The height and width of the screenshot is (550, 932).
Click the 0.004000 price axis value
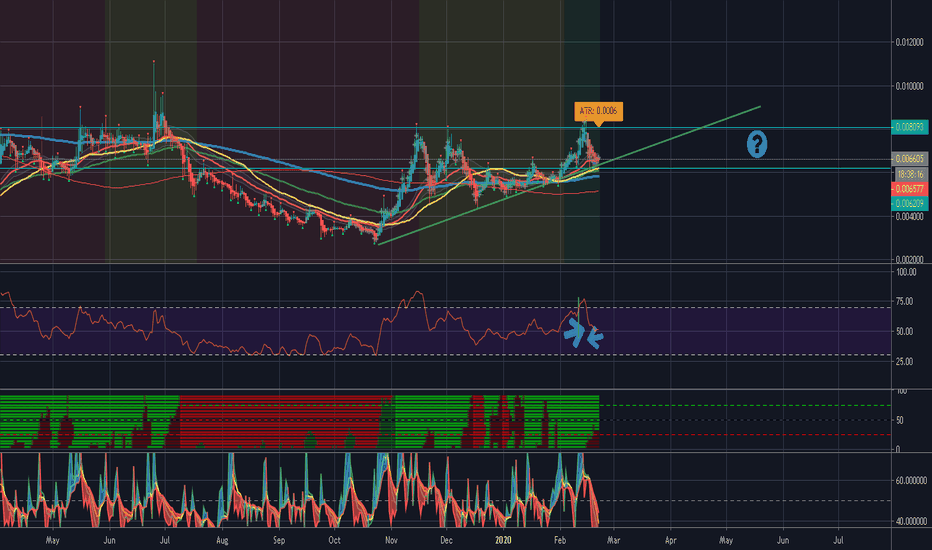click(x=909, y=216)
